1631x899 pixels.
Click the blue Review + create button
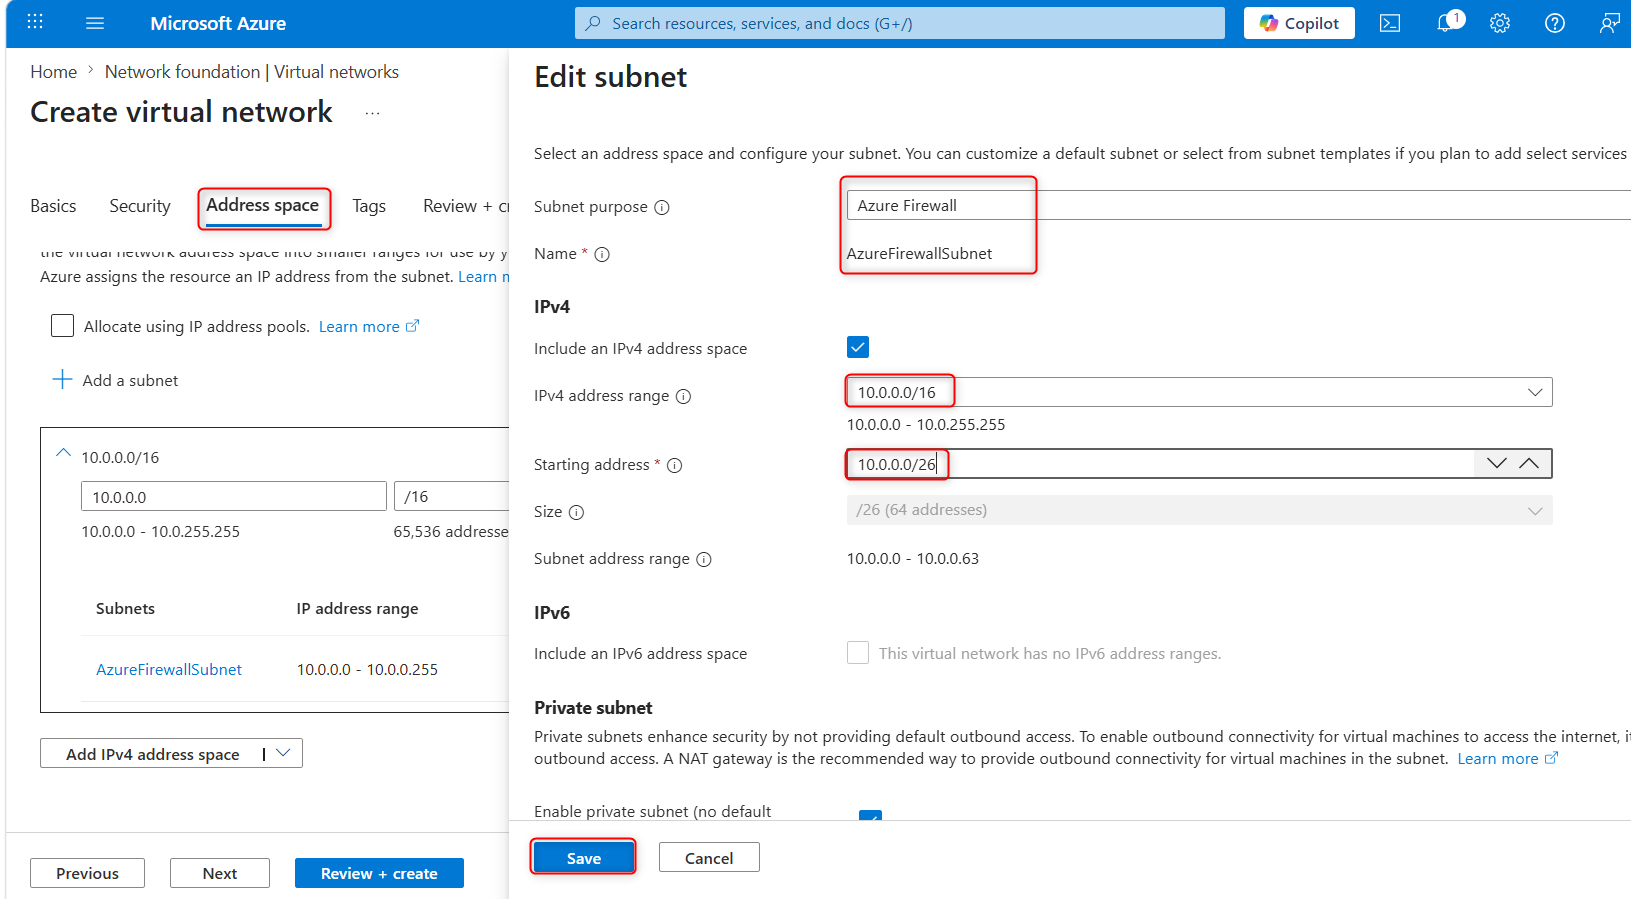pos(379,873)
